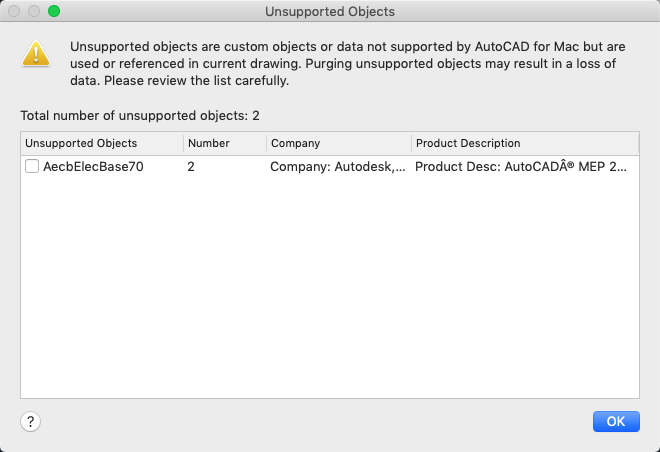Click the yellow warning triangle icon
Viewport: 660px width, 452px height.
click(x=36, y=54)
